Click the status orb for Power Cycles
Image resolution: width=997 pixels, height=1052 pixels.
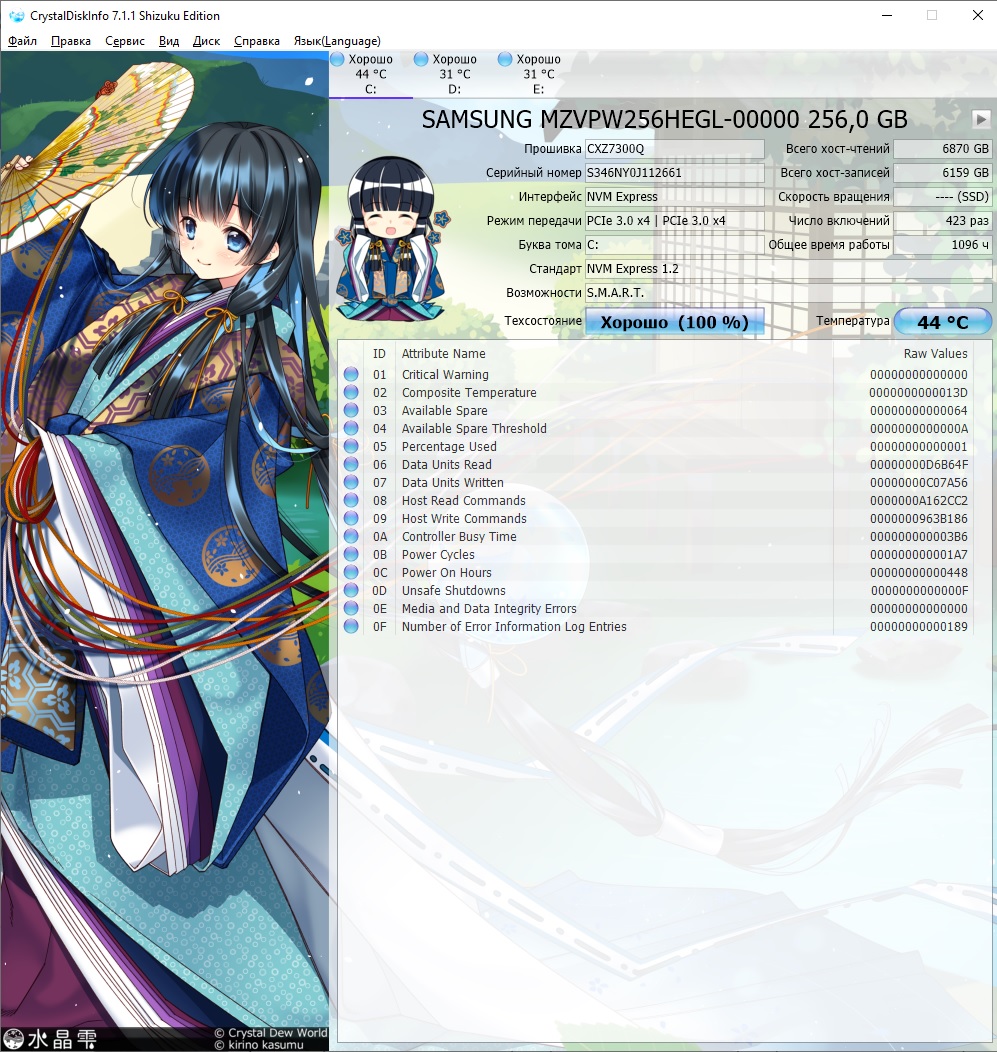click(x=351, y=554)
